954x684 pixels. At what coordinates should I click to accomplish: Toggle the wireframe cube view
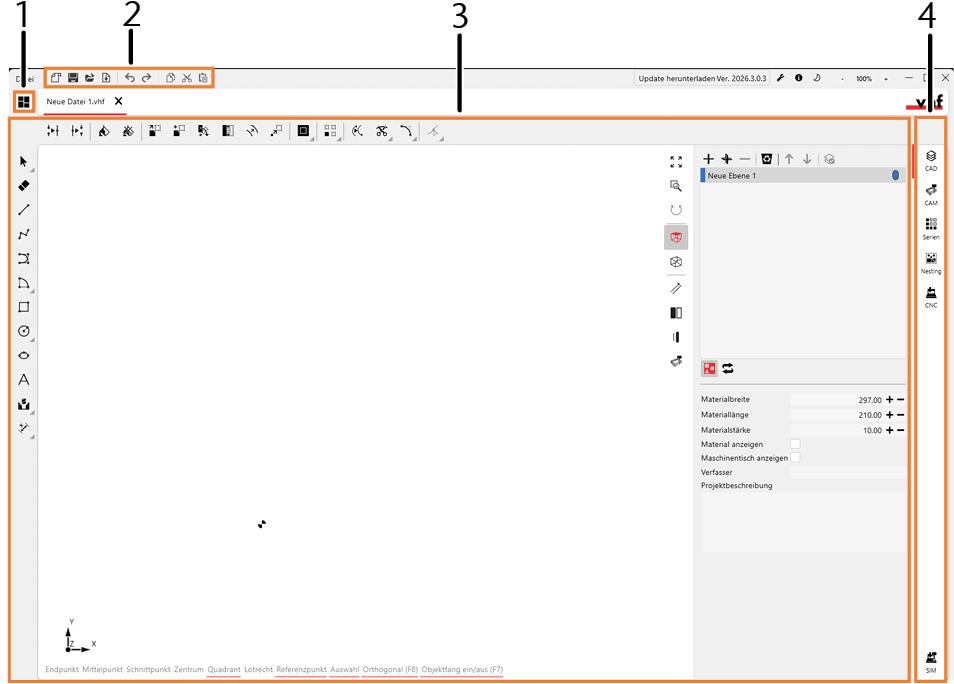[x=676, y=262]
